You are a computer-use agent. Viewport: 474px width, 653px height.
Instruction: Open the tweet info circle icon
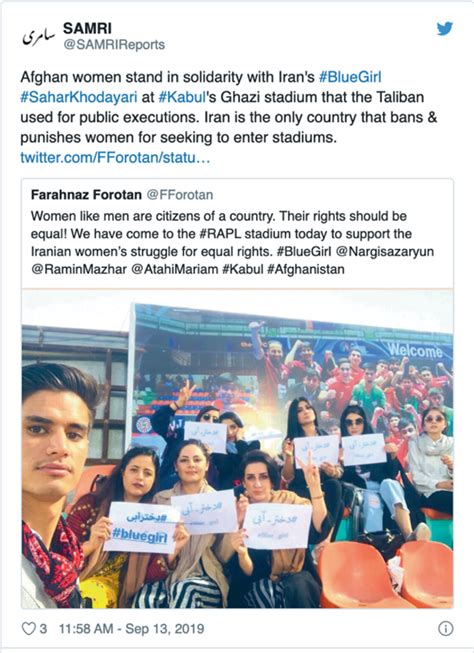point(445,628)
